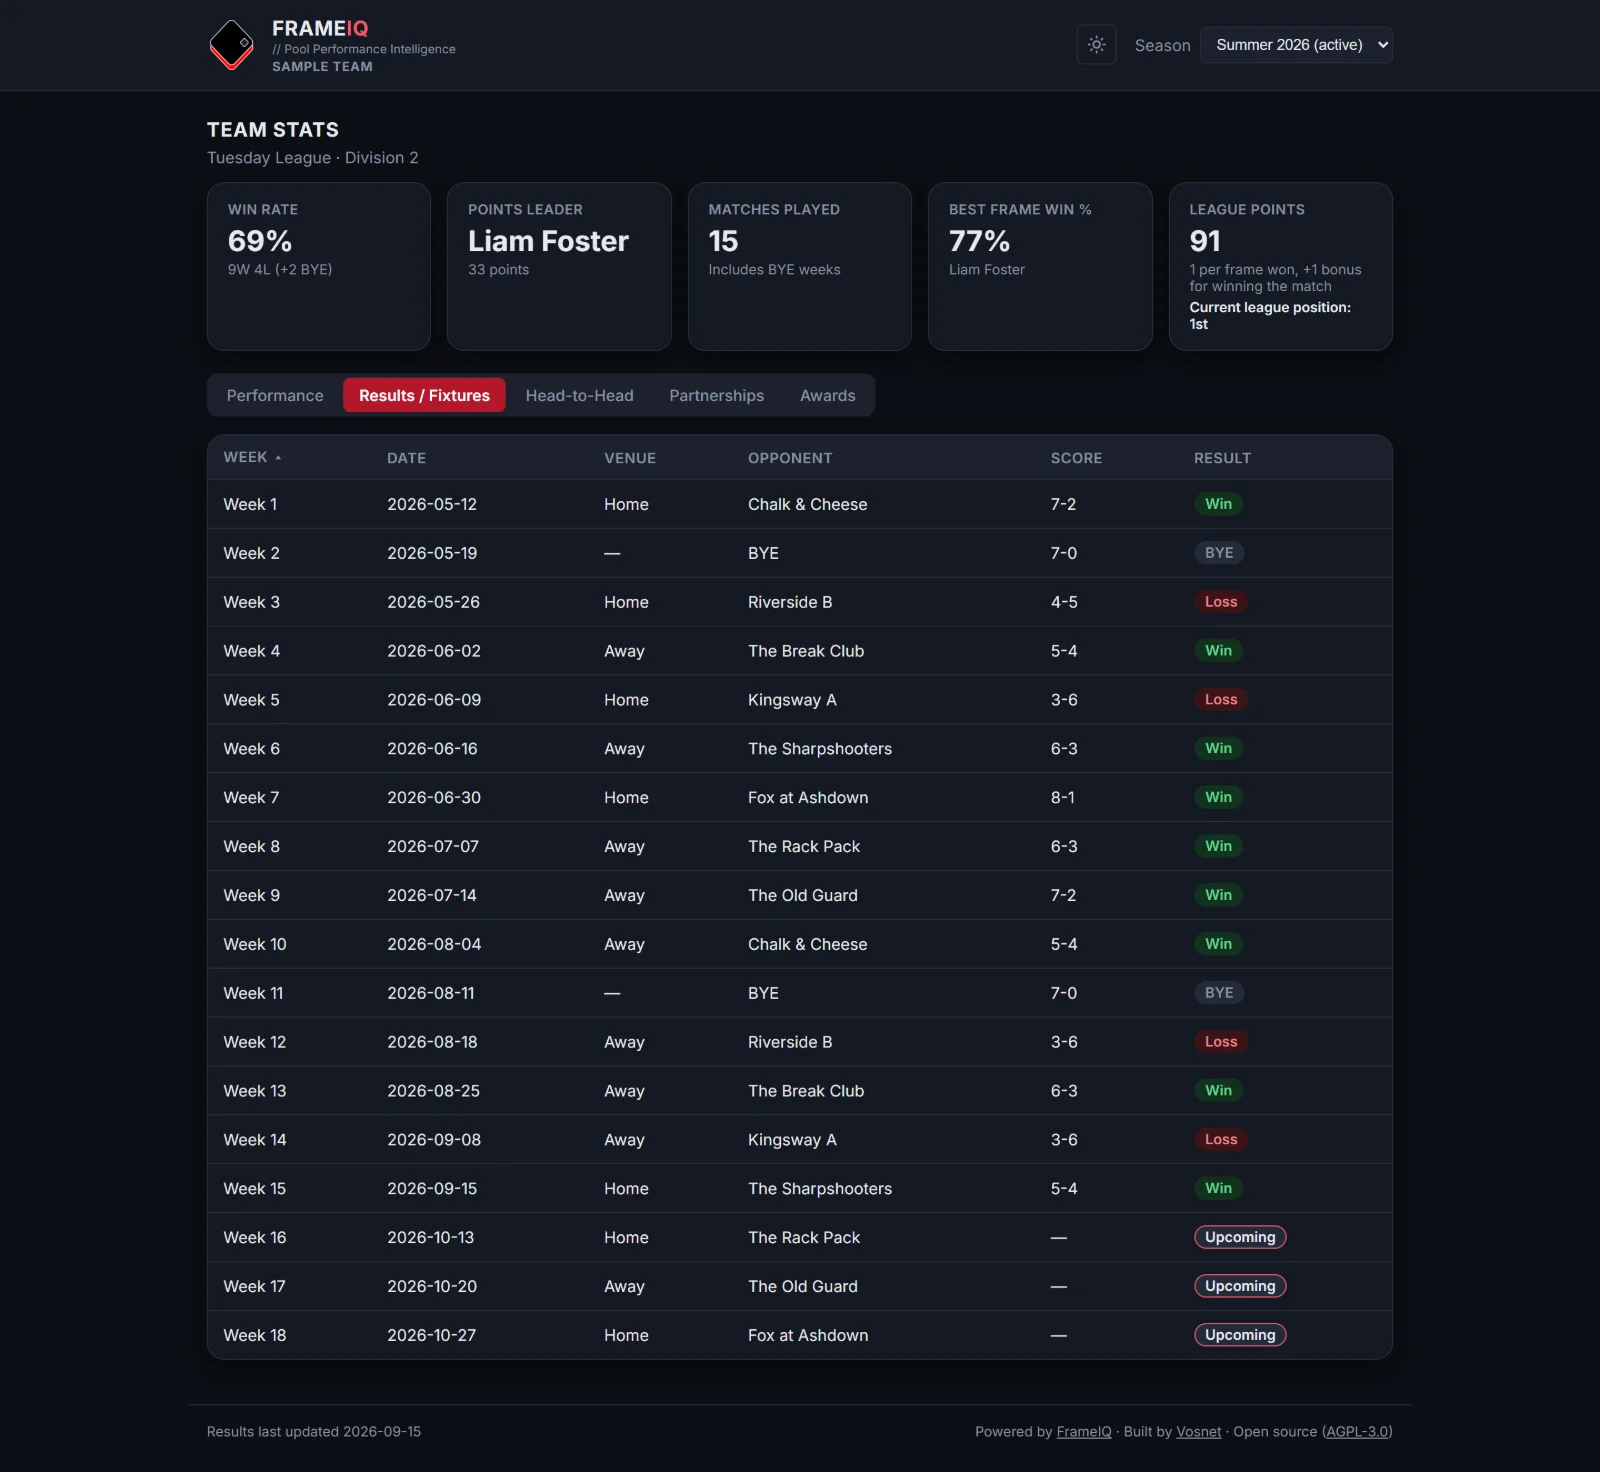Click the SAMPLE TEAM header text
This screenshot has width=1600, height=1472.
[x=322, y=67]
